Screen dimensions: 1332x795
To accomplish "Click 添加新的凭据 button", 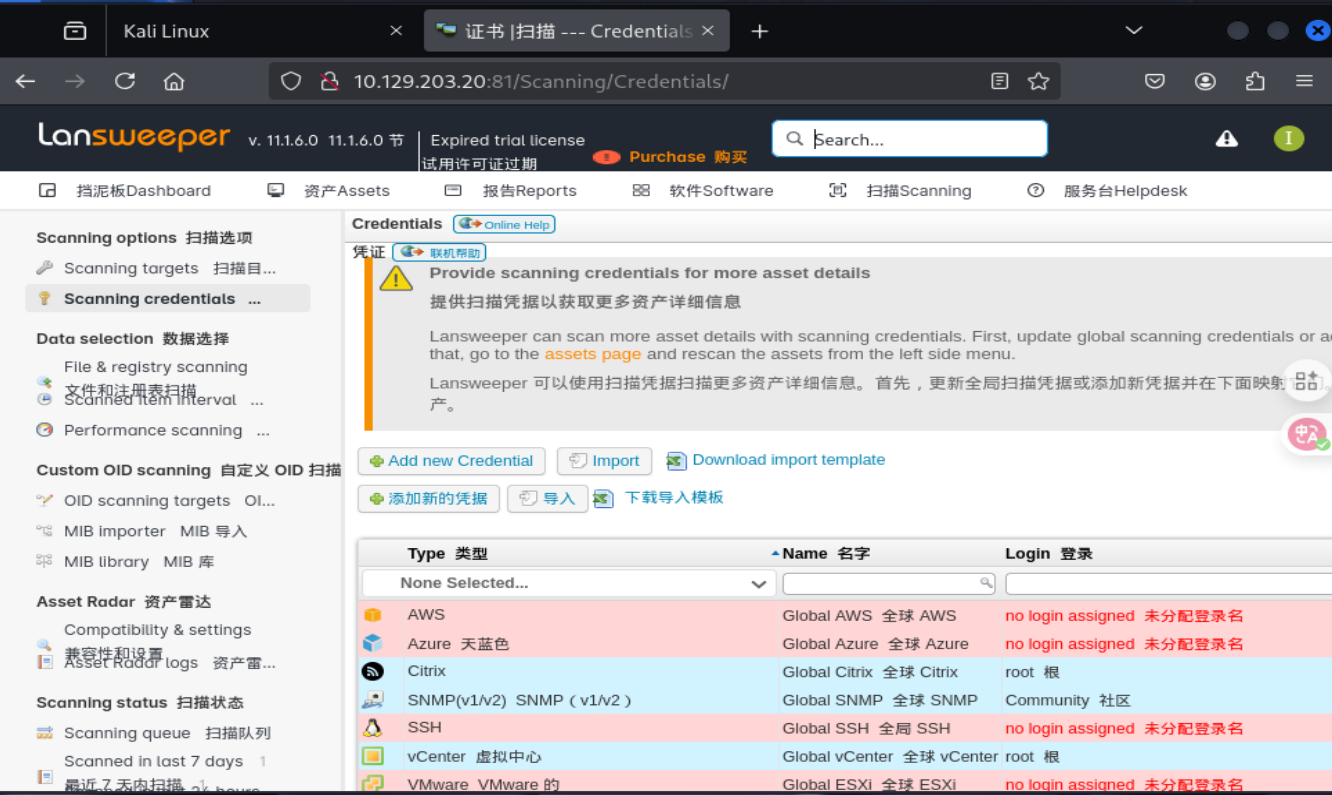I will (x=428, y=498).
